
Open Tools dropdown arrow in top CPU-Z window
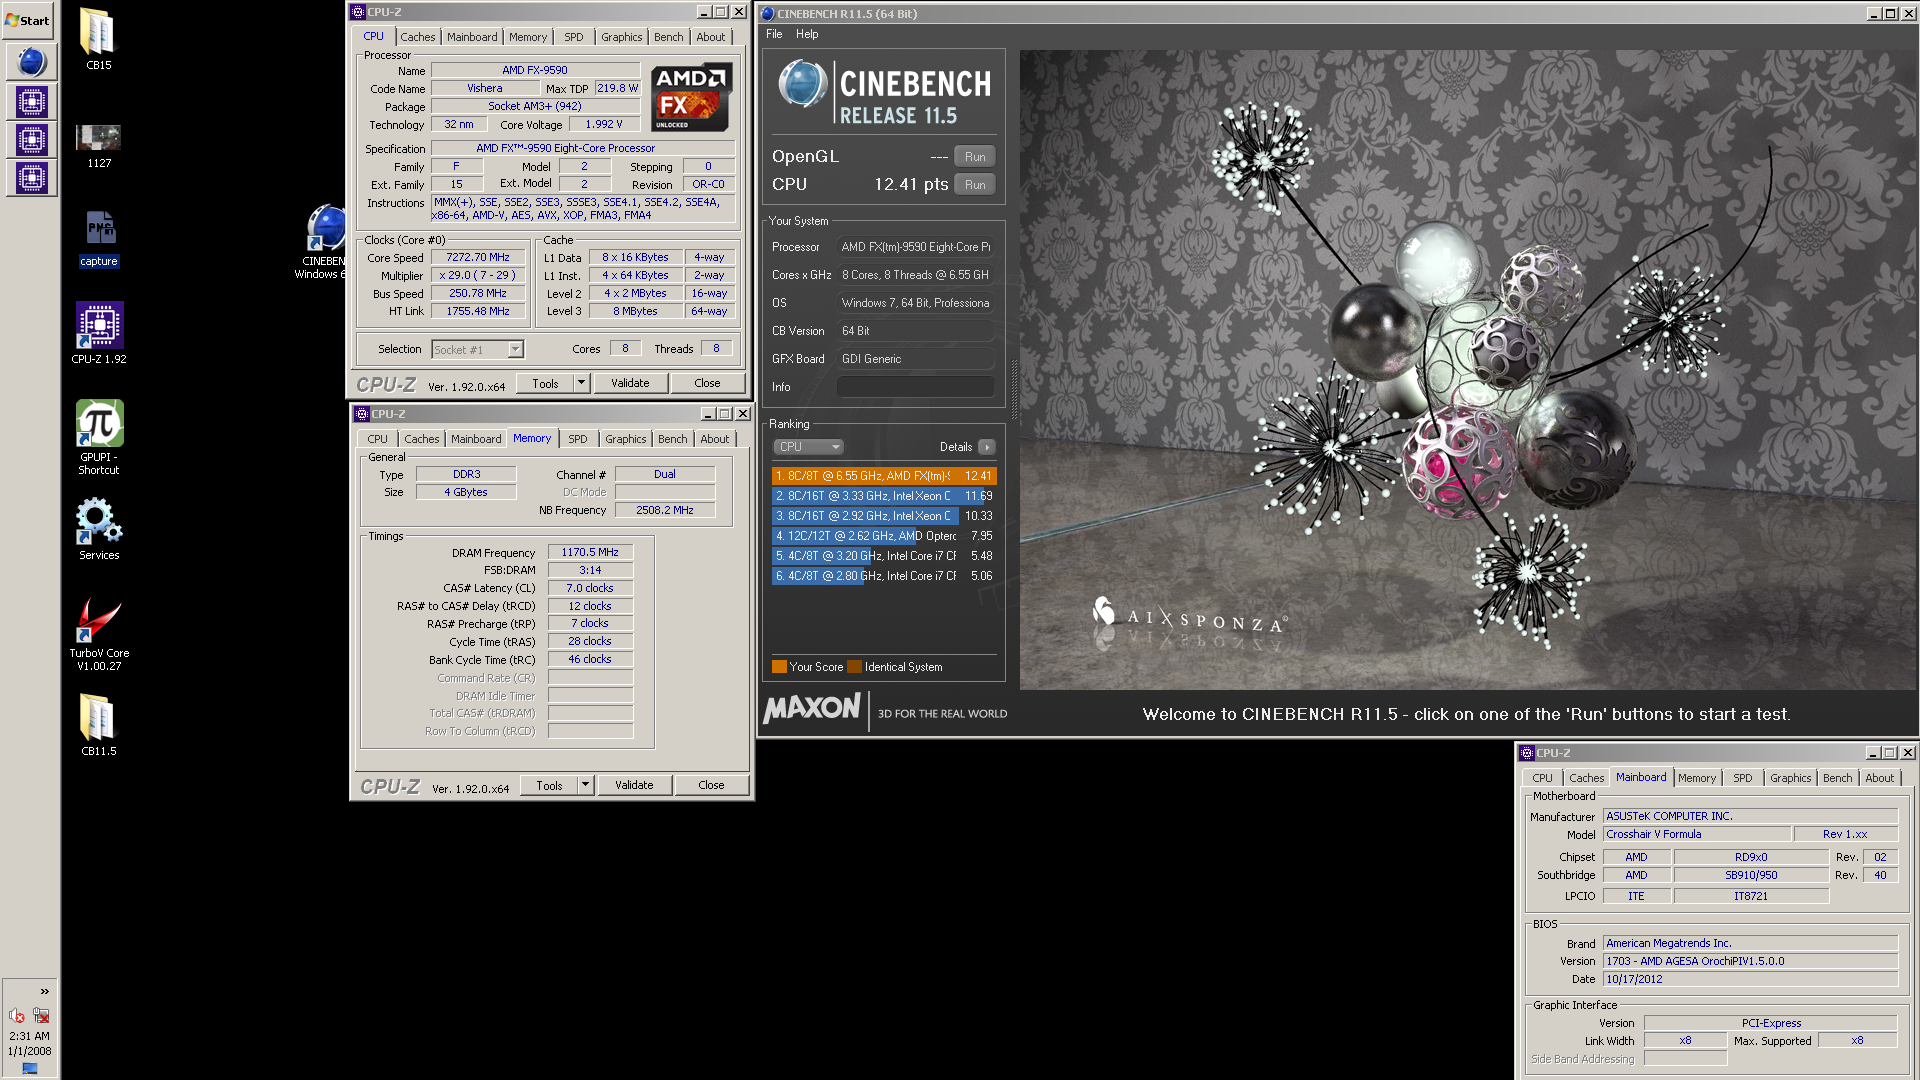[582, 383]
